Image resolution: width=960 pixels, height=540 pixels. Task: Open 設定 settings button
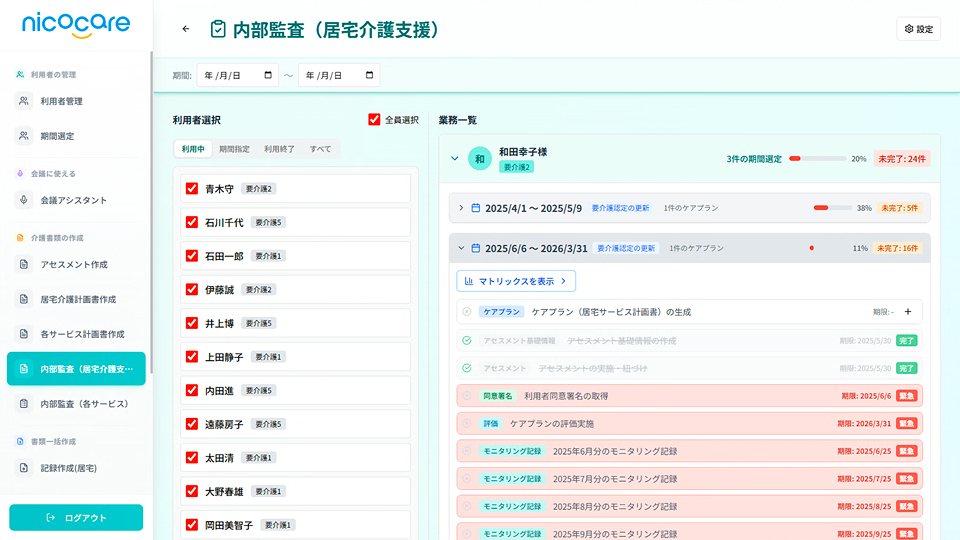[x=918, y=29]
